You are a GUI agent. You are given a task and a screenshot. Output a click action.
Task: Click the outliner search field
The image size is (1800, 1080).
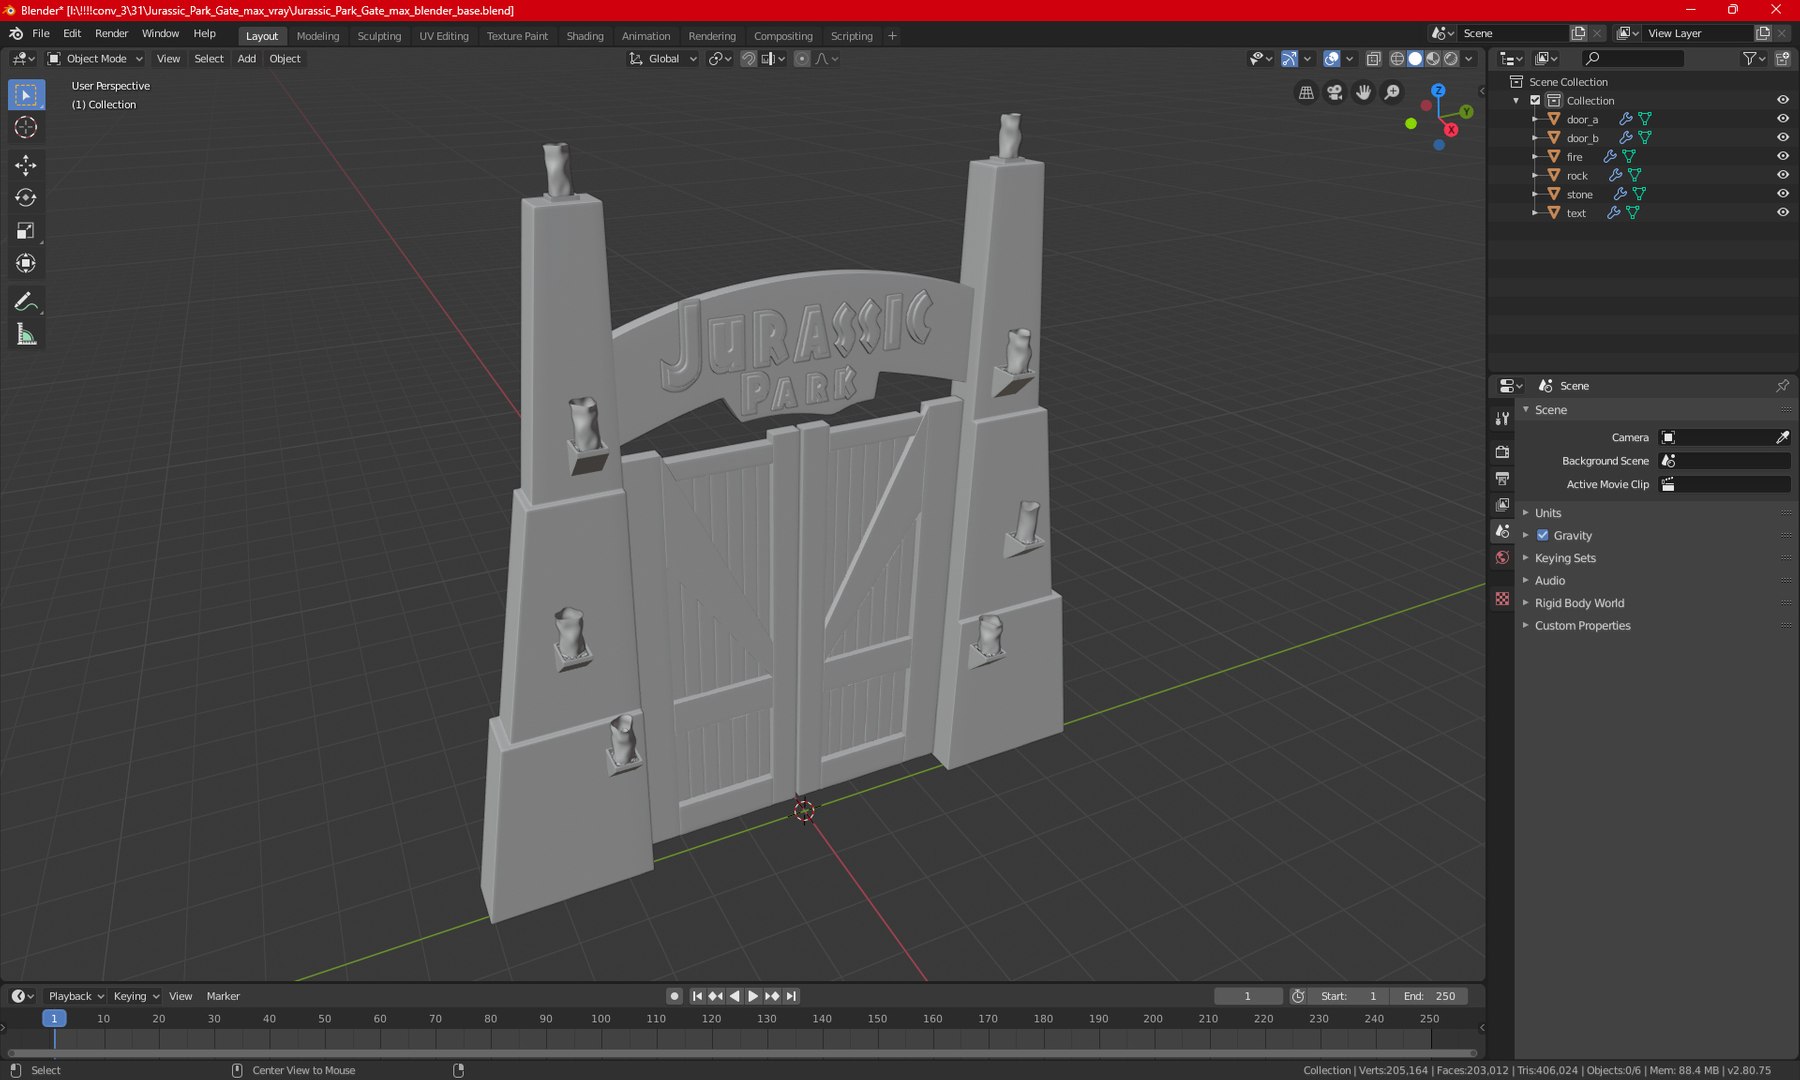coord(1633,59)
